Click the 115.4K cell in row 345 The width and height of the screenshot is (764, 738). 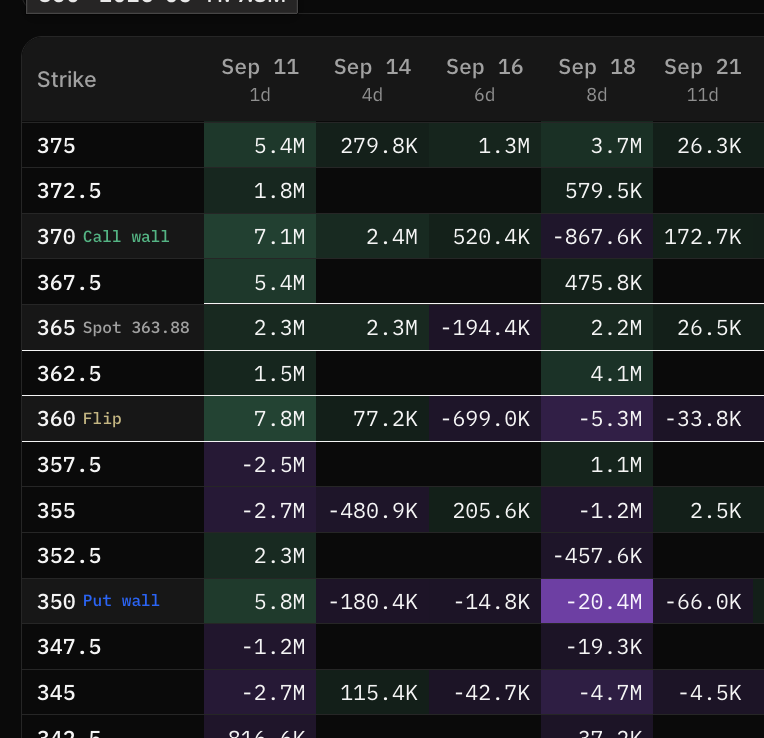[x=373, y=693]
